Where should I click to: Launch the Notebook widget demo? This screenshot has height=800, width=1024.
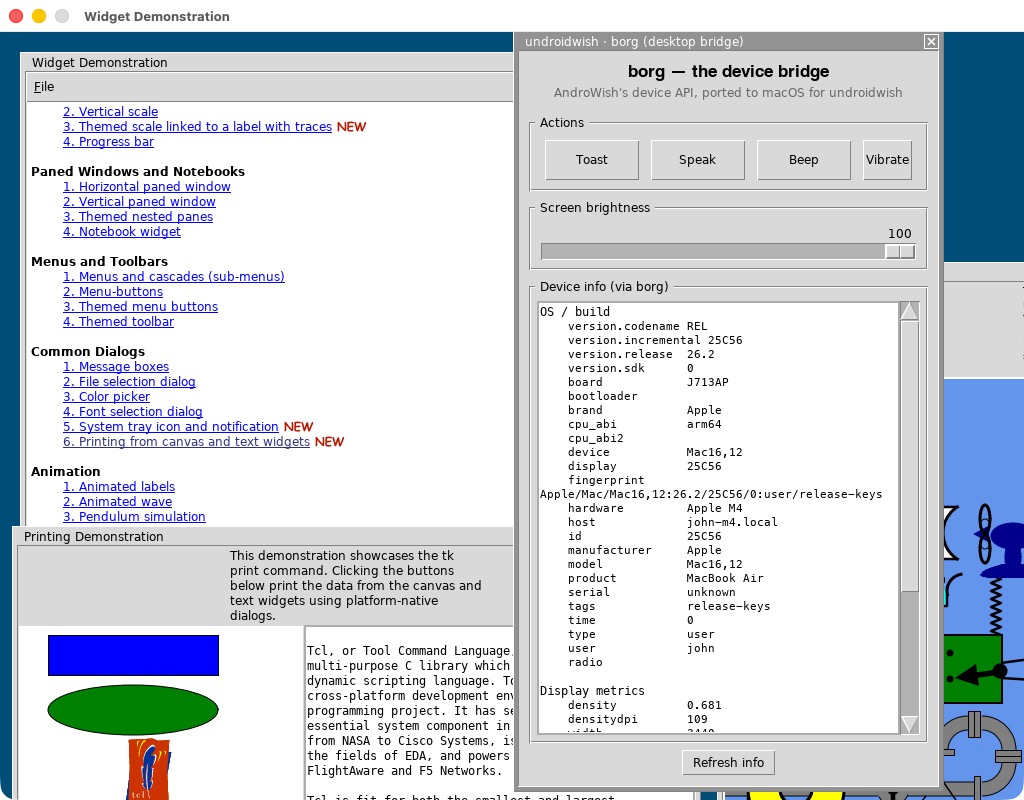click(x=122, y=232)
